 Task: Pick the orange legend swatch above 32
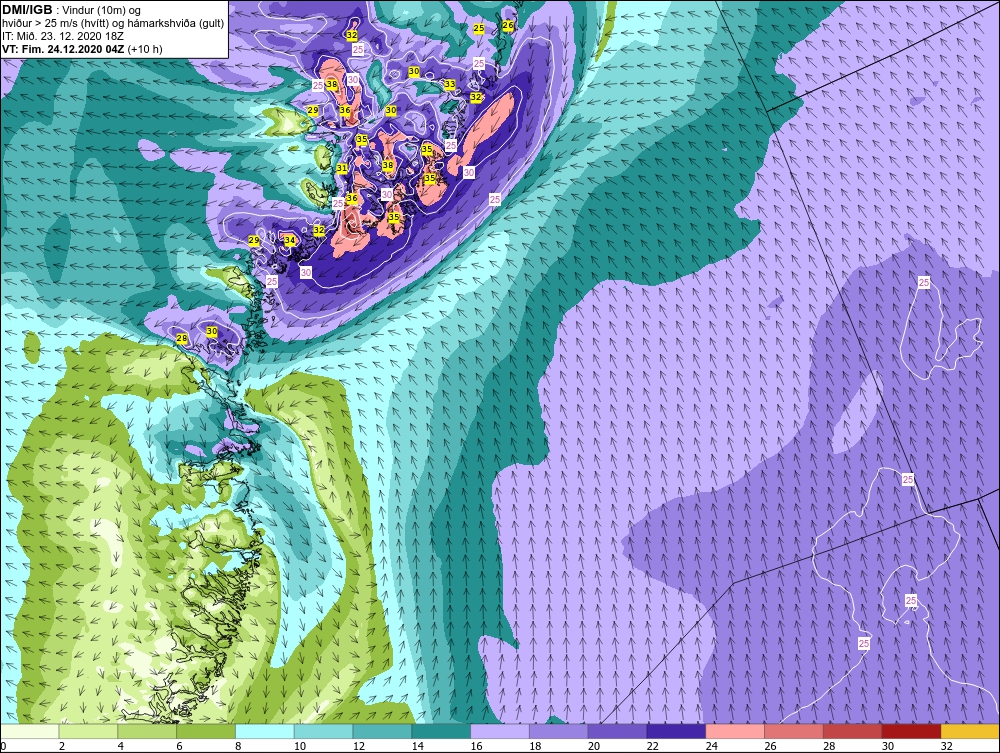970,731
